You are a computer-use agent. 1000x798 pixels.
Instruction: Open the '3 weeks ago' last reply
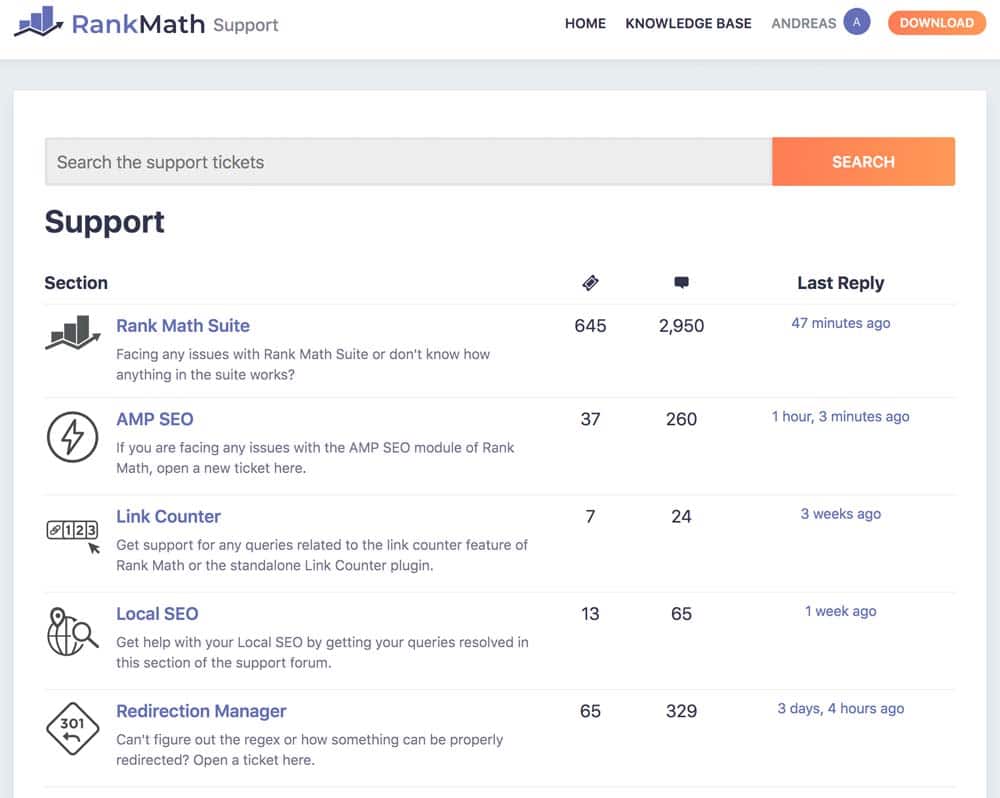click(x=841, y=514)
